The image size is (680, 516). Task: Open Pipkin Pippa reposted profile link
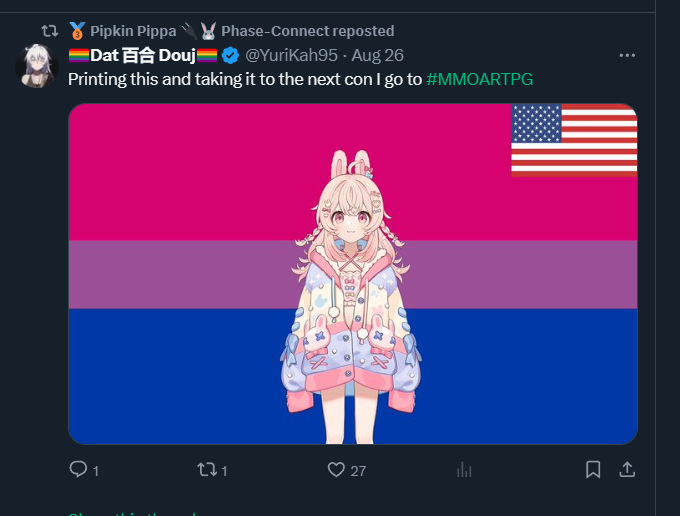[x=231, y=31]
